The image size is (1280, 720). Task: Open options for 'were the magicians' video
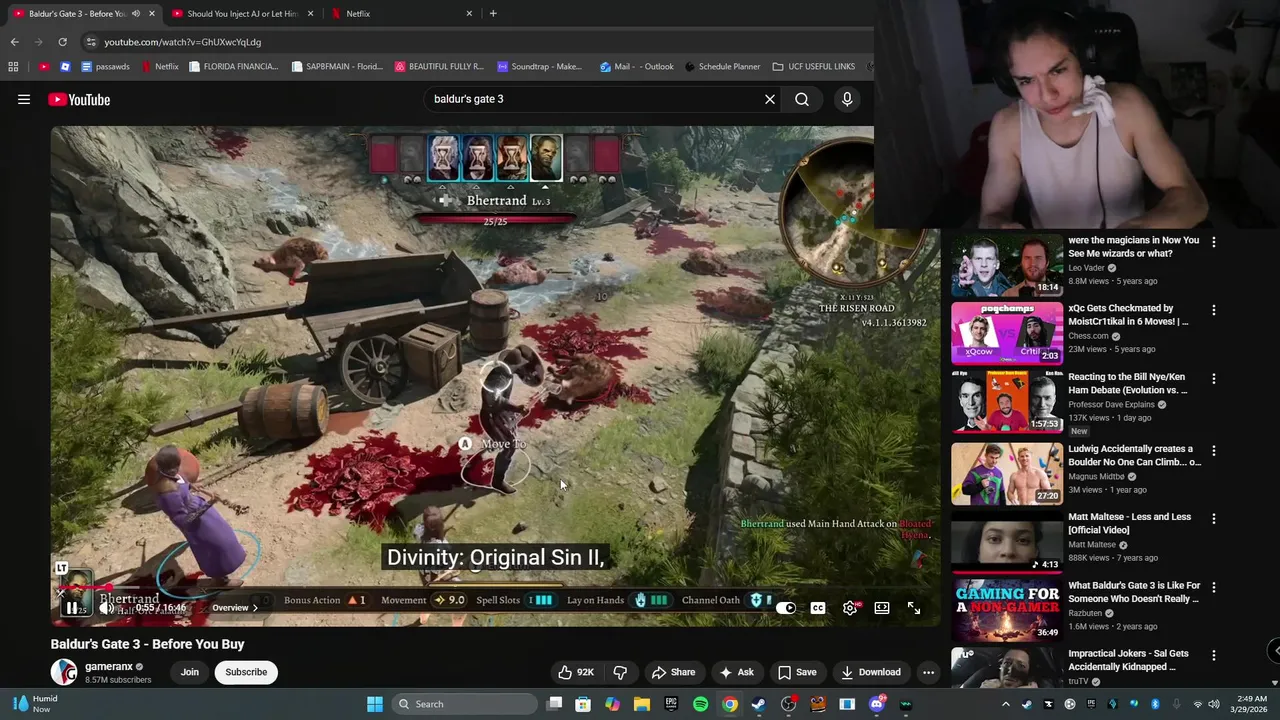[x=1214, y=242]
